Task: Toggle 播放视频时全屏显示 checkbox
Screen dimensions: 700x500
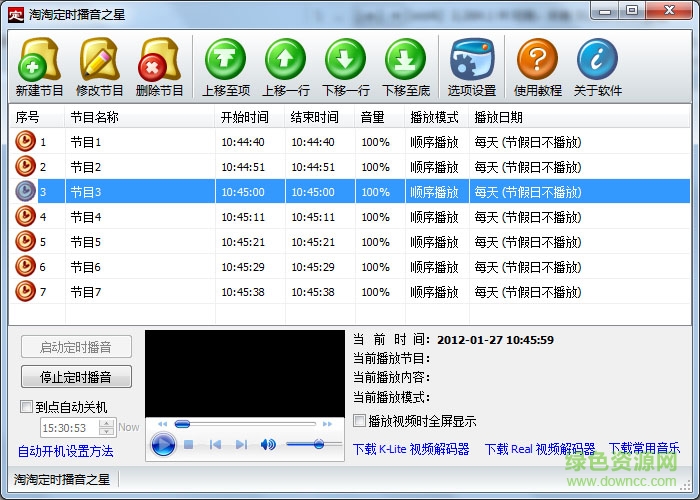Action: click(361, 422)
